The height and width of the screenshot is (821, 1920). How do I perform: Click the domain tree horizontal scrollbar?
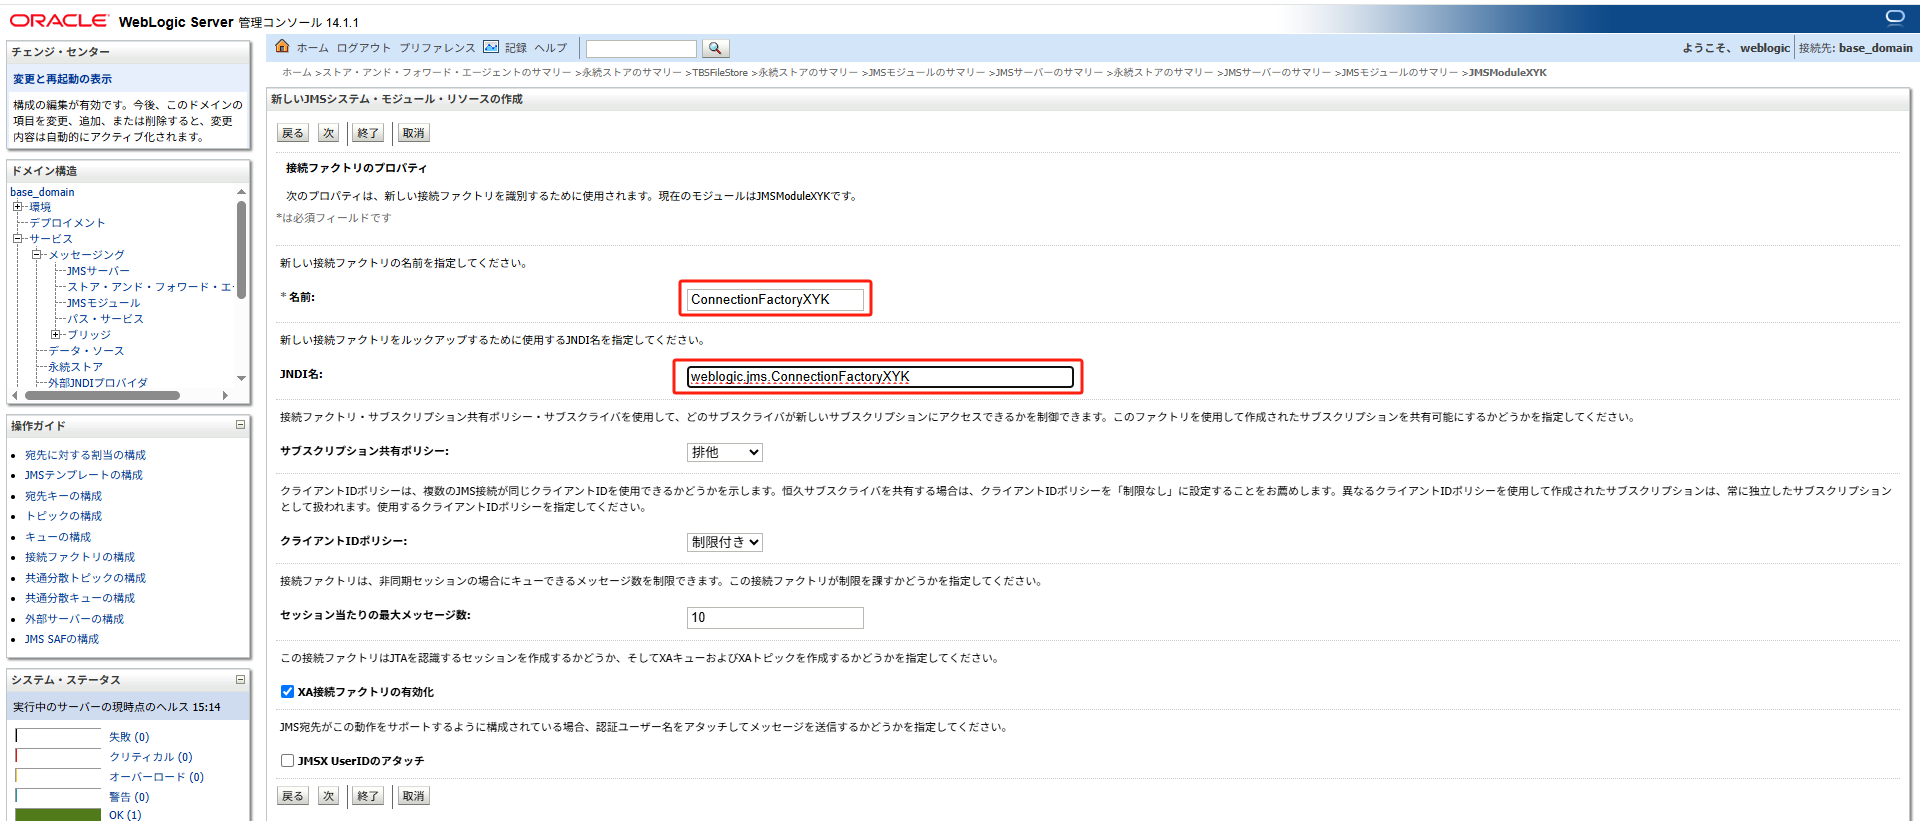pos(102,395)
